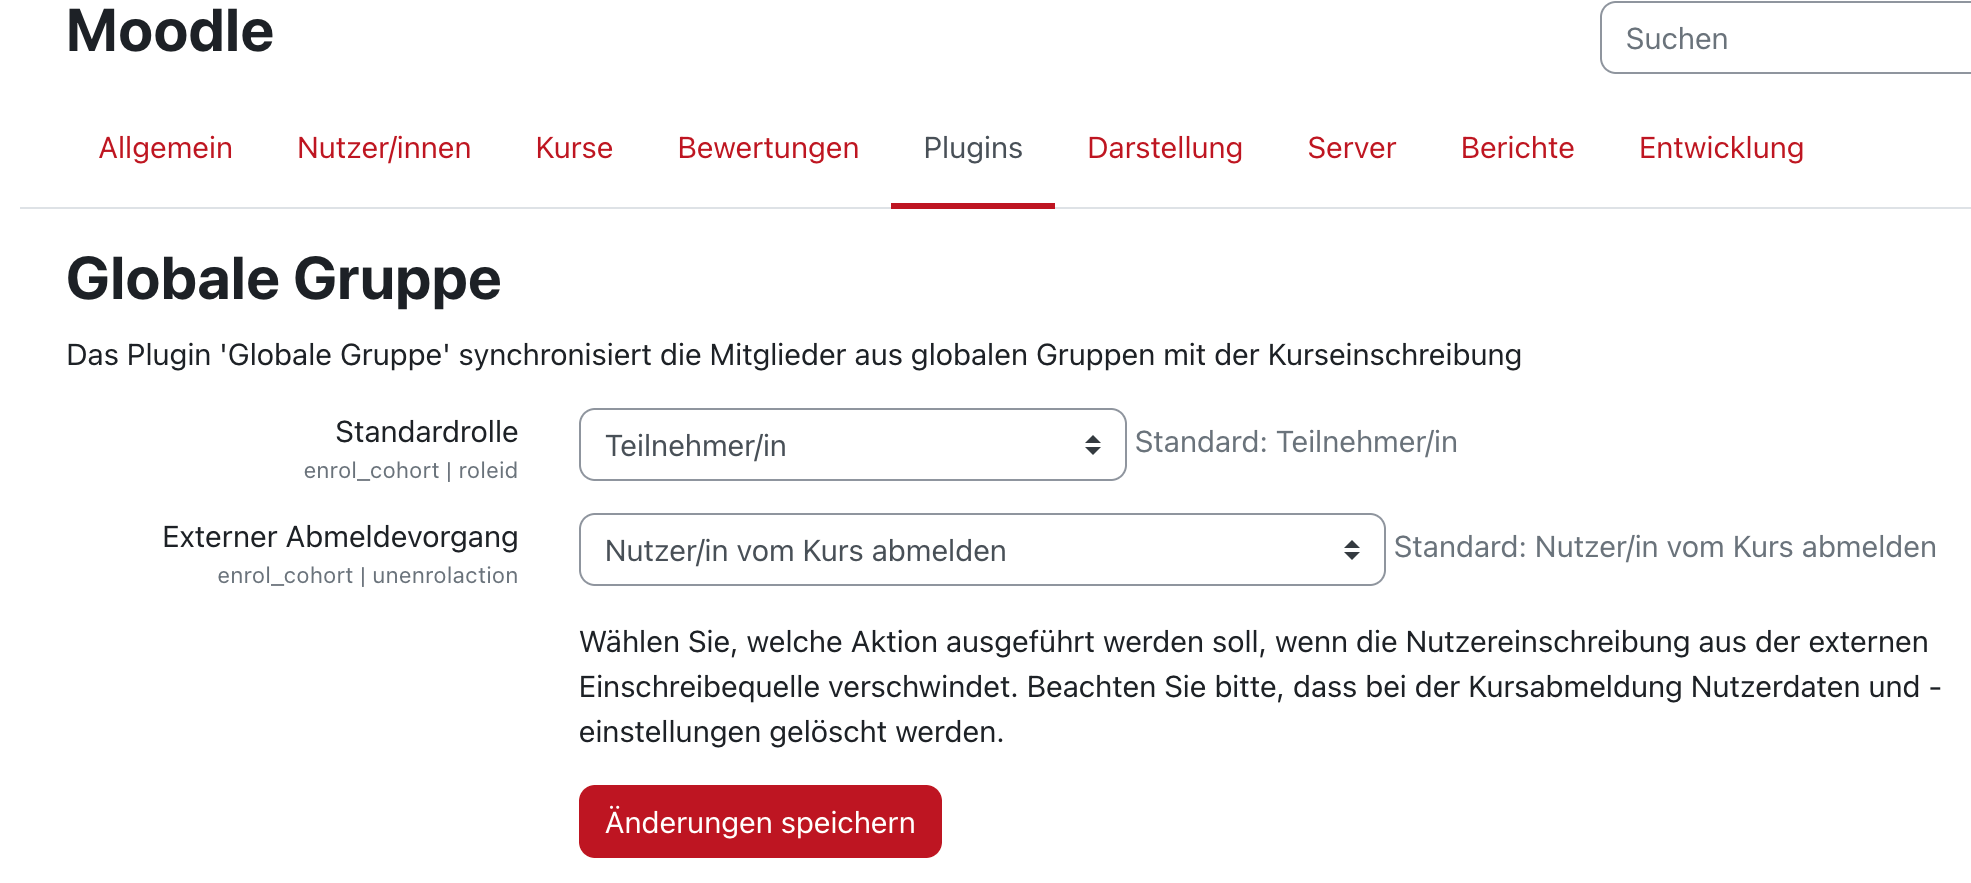Select the active Plugins tab
This screenshot has width=1971, height=883.
(x=972, y=148)
